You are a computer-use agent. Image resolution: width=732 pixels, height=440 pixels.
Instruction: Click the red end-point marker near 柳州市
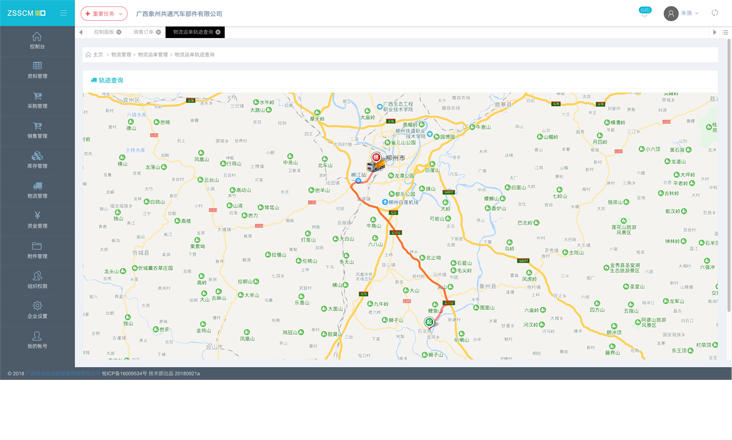coord(376,156)
